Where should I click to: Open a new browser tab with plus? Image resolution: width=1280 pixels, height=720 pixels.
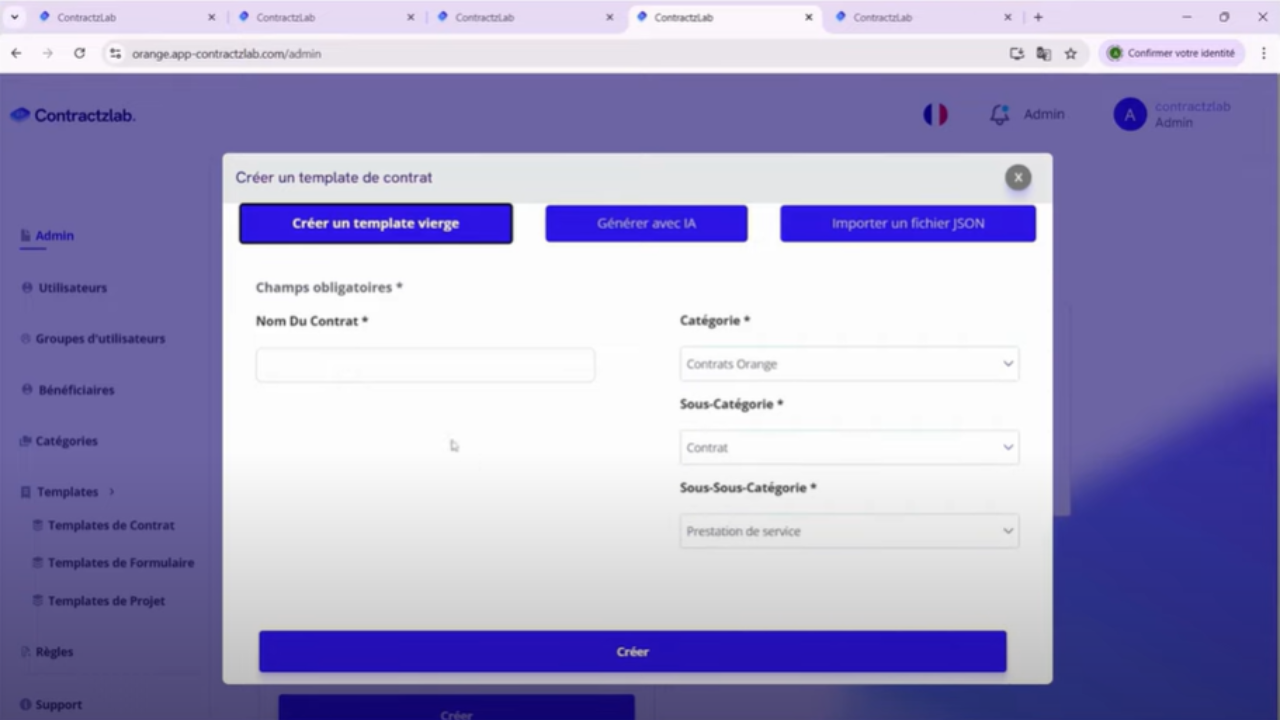1038,17
